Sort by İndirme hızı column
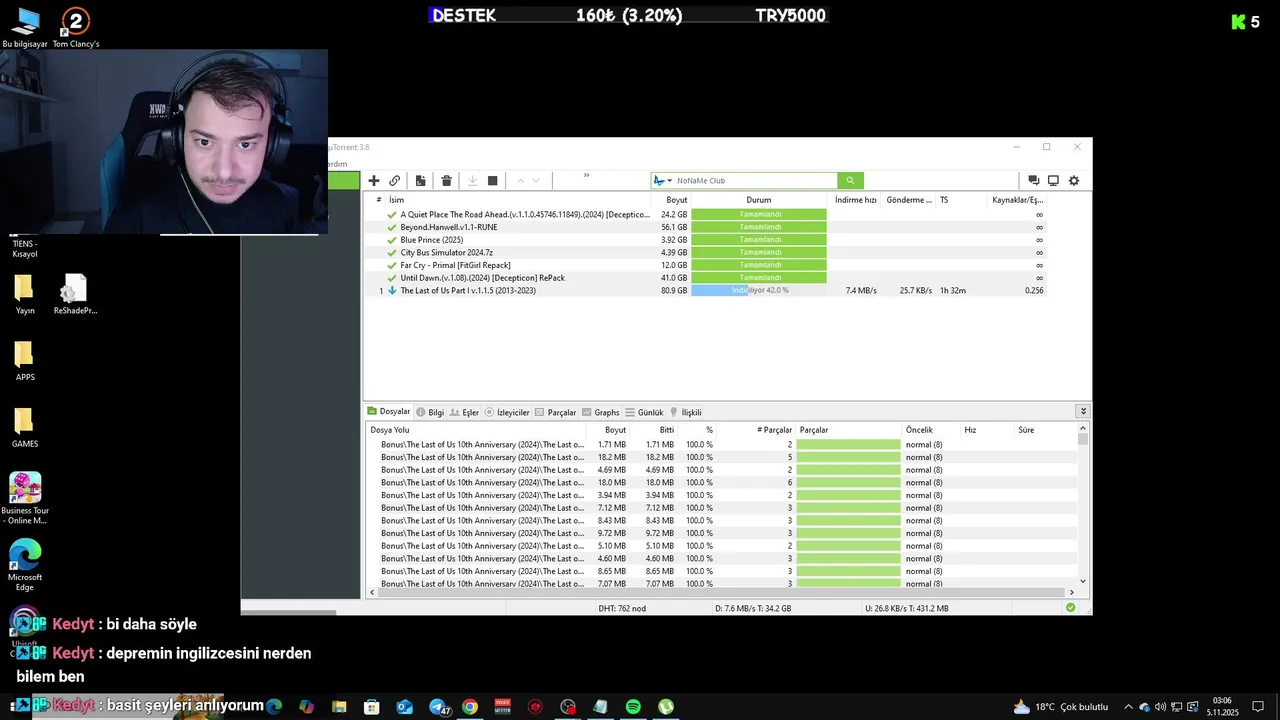 click(x=856, y=200)
